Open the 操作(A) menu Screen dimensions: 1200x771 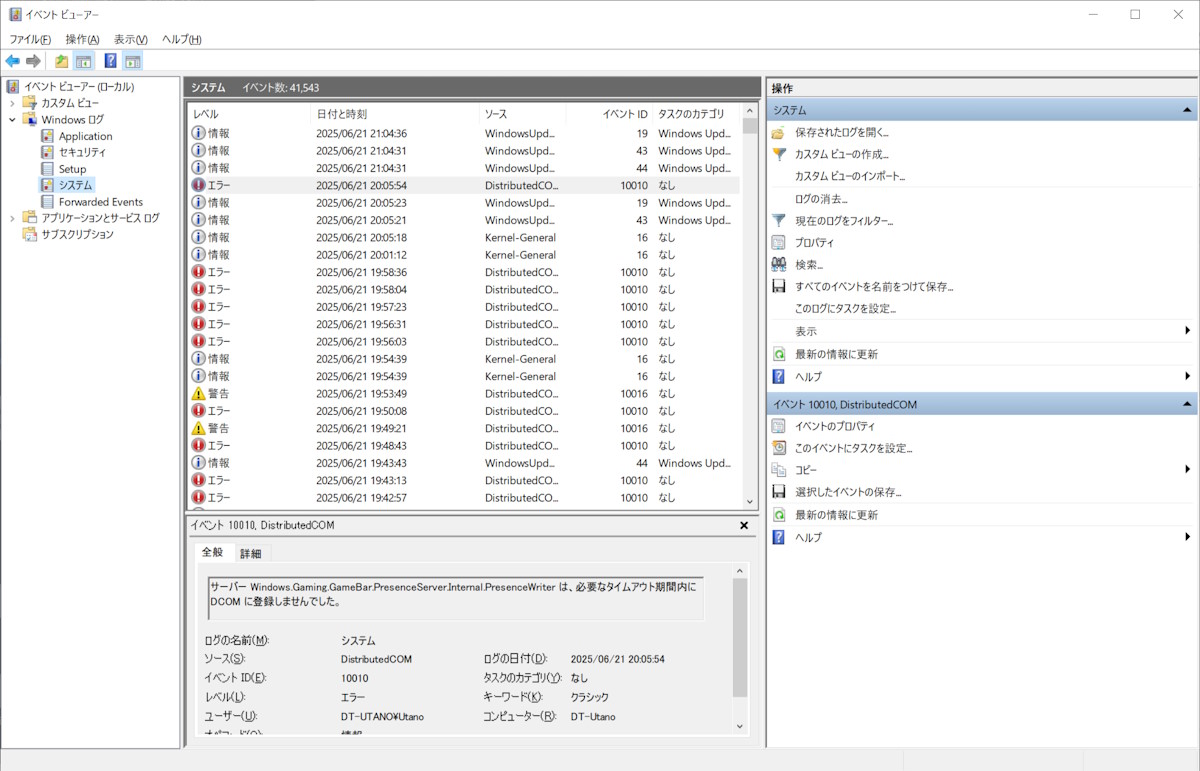pyautogui.click(x=82, y=39)
